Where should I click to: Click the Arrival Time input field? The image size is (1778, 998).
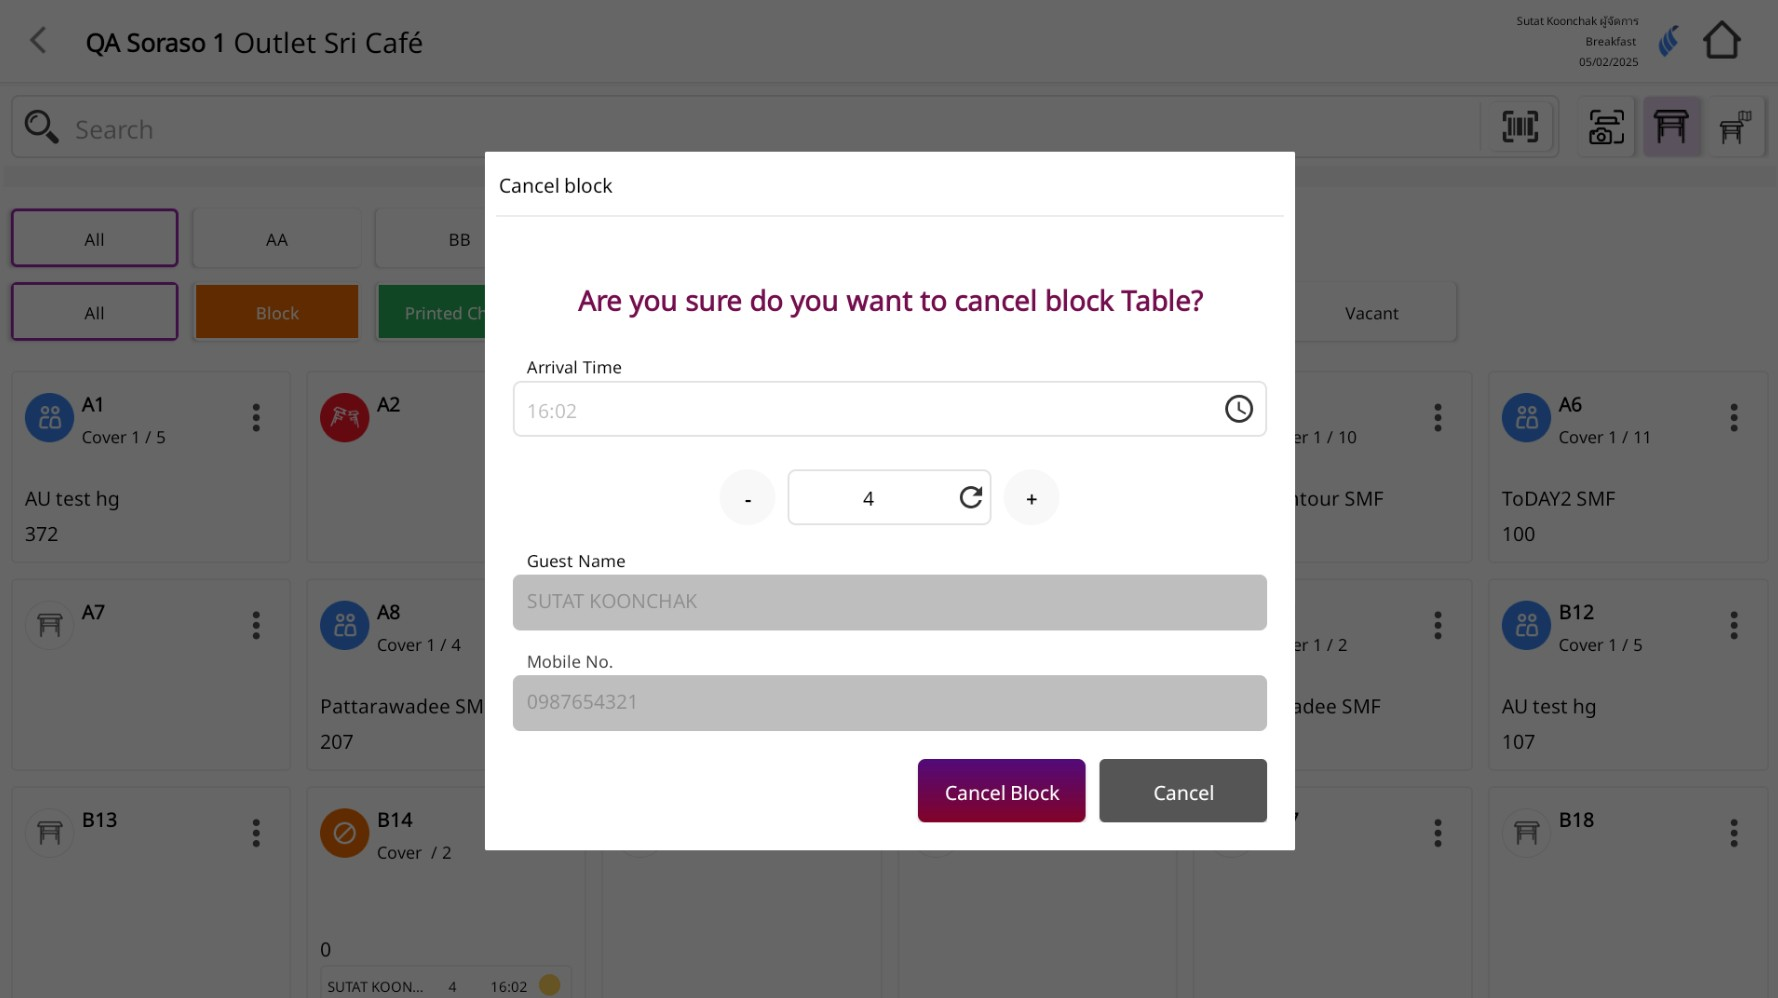tap(865, 410)
